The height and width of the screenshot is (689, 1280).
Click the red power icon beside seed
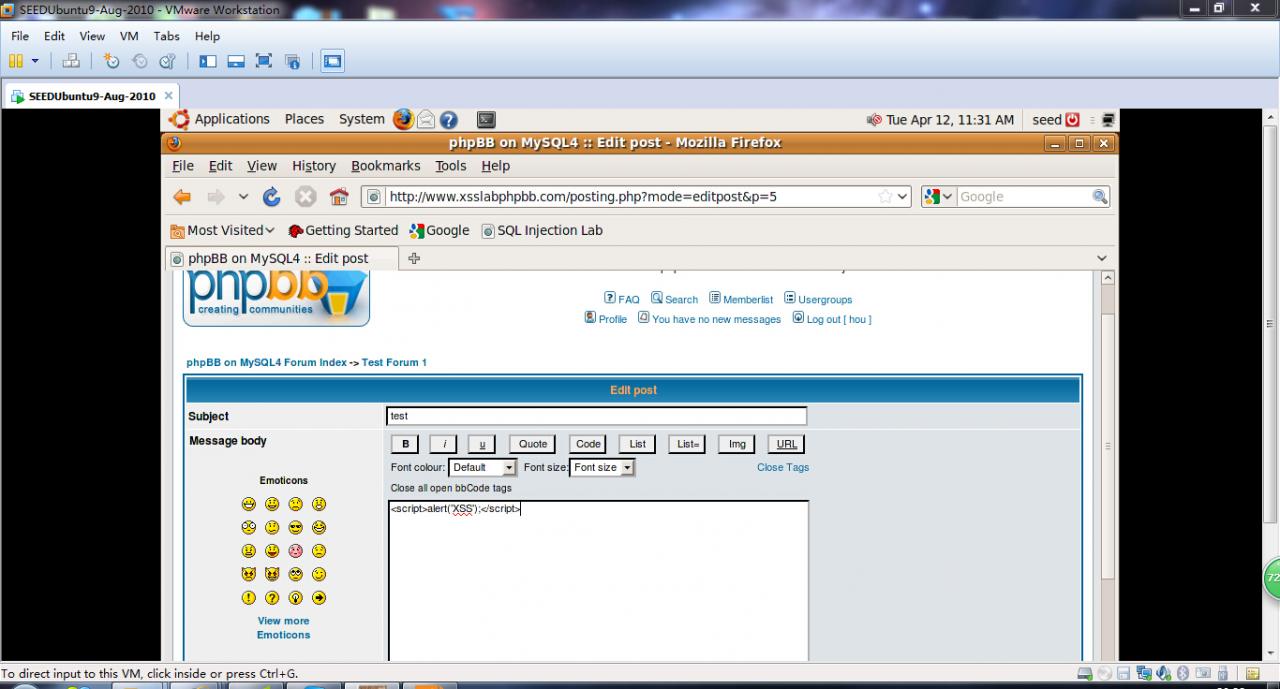coord(1073,120)
